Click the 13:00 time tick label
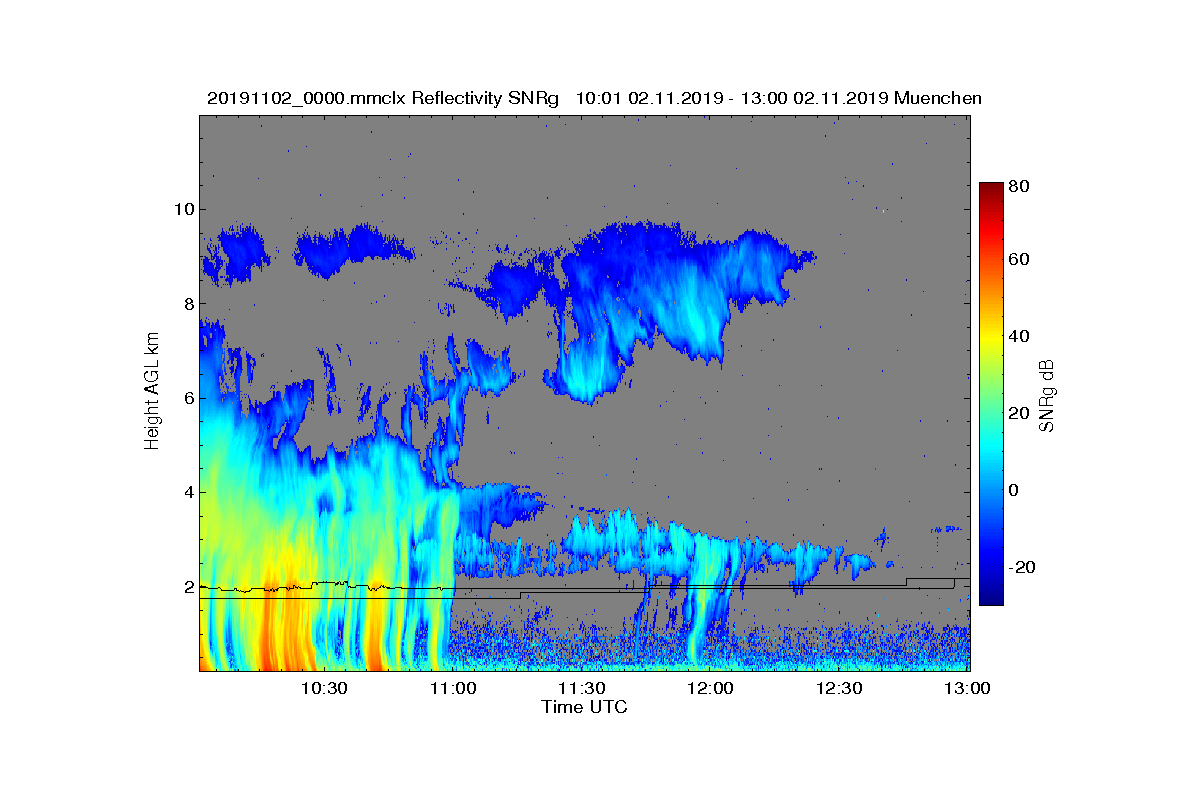 (x=968, y=688)
